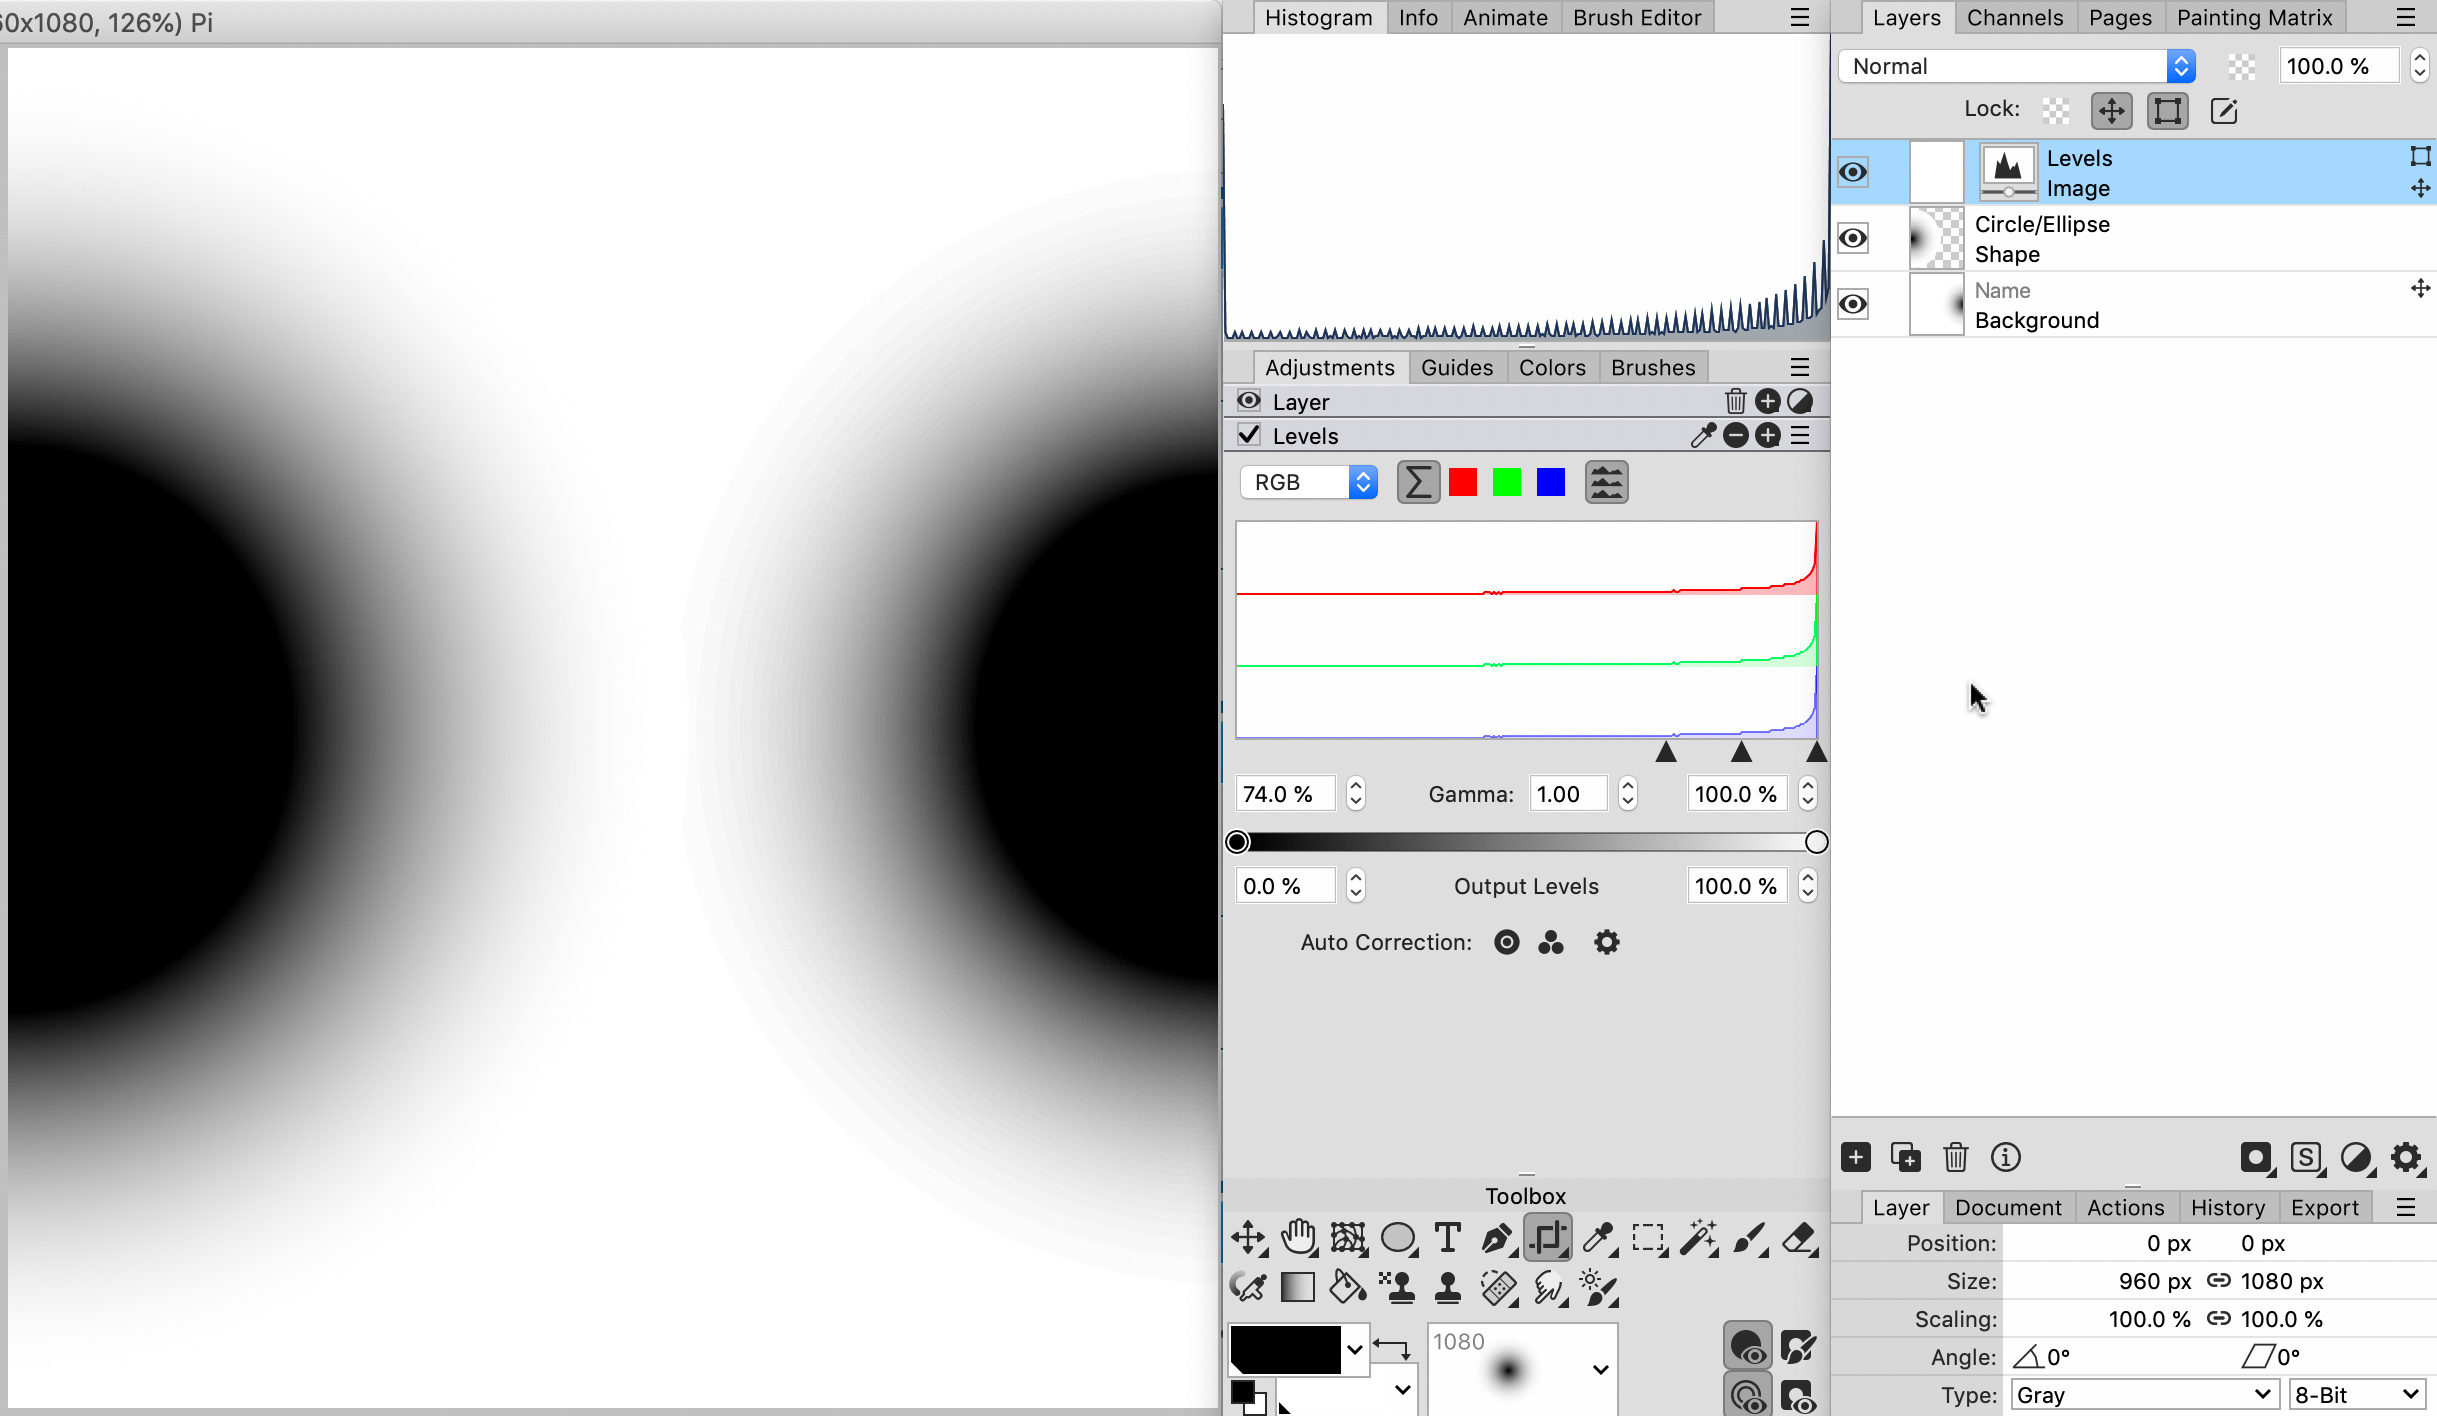
Task: Select the Magic Wand tool
Action: tap(1698, 1238)
